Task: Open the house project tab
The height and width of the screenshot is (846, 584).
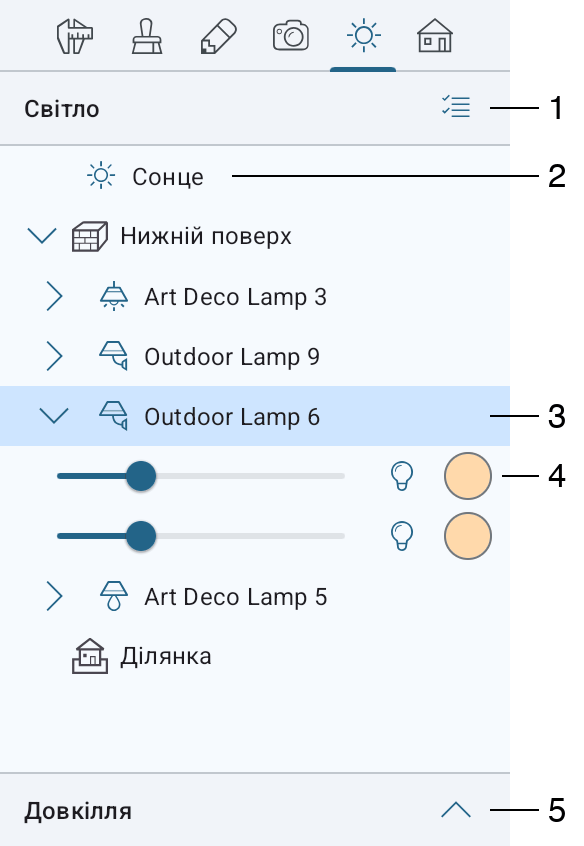Action: click(435, 36)
